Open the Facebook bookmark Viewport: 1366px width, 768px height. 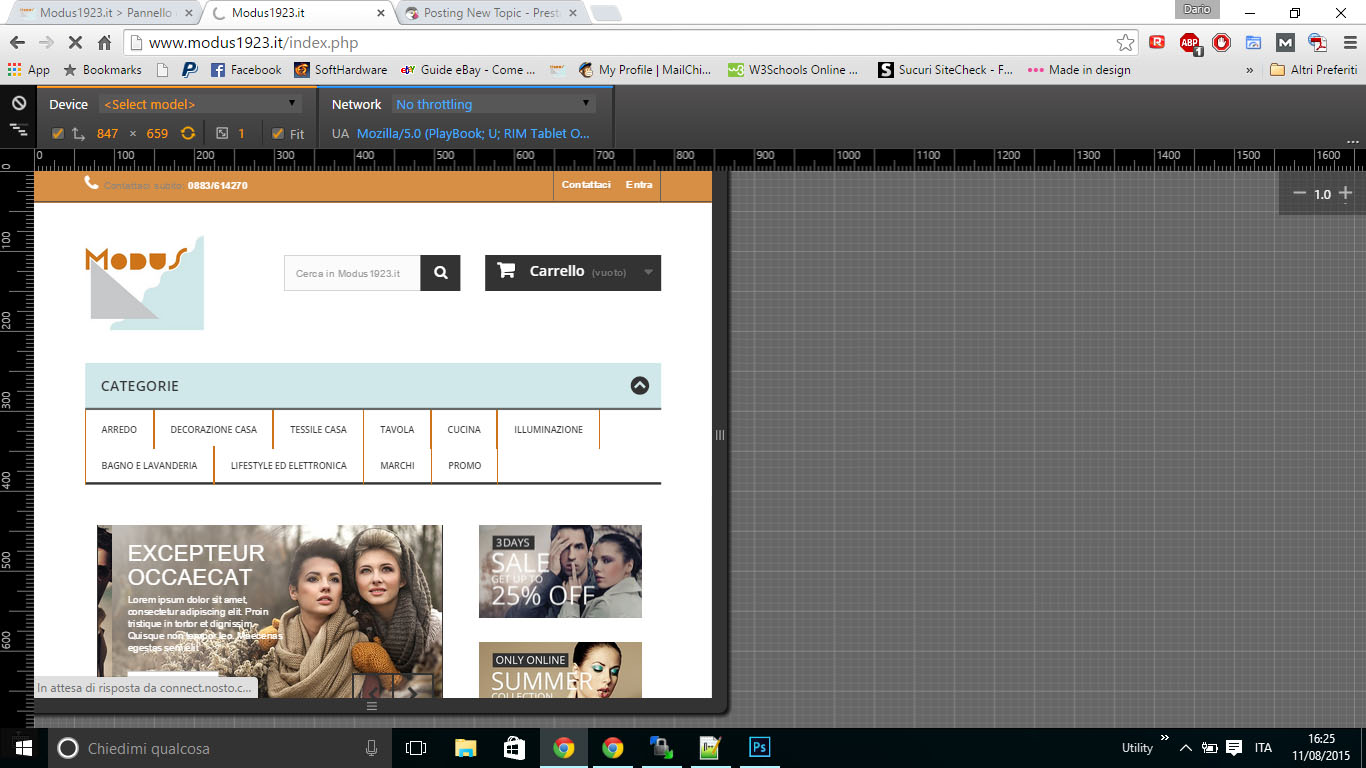click(246, 70)
